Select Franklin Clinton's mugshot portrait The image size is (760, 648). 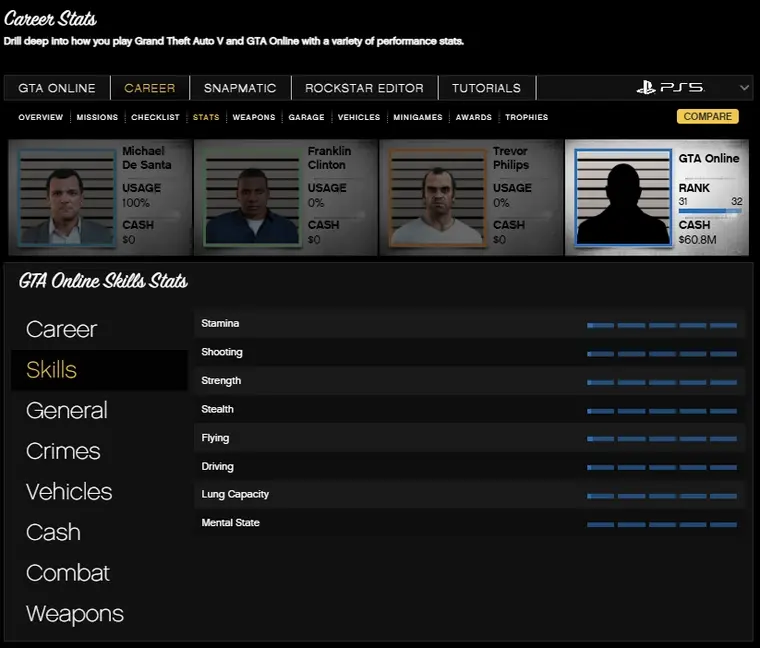(x=252, y=197)
